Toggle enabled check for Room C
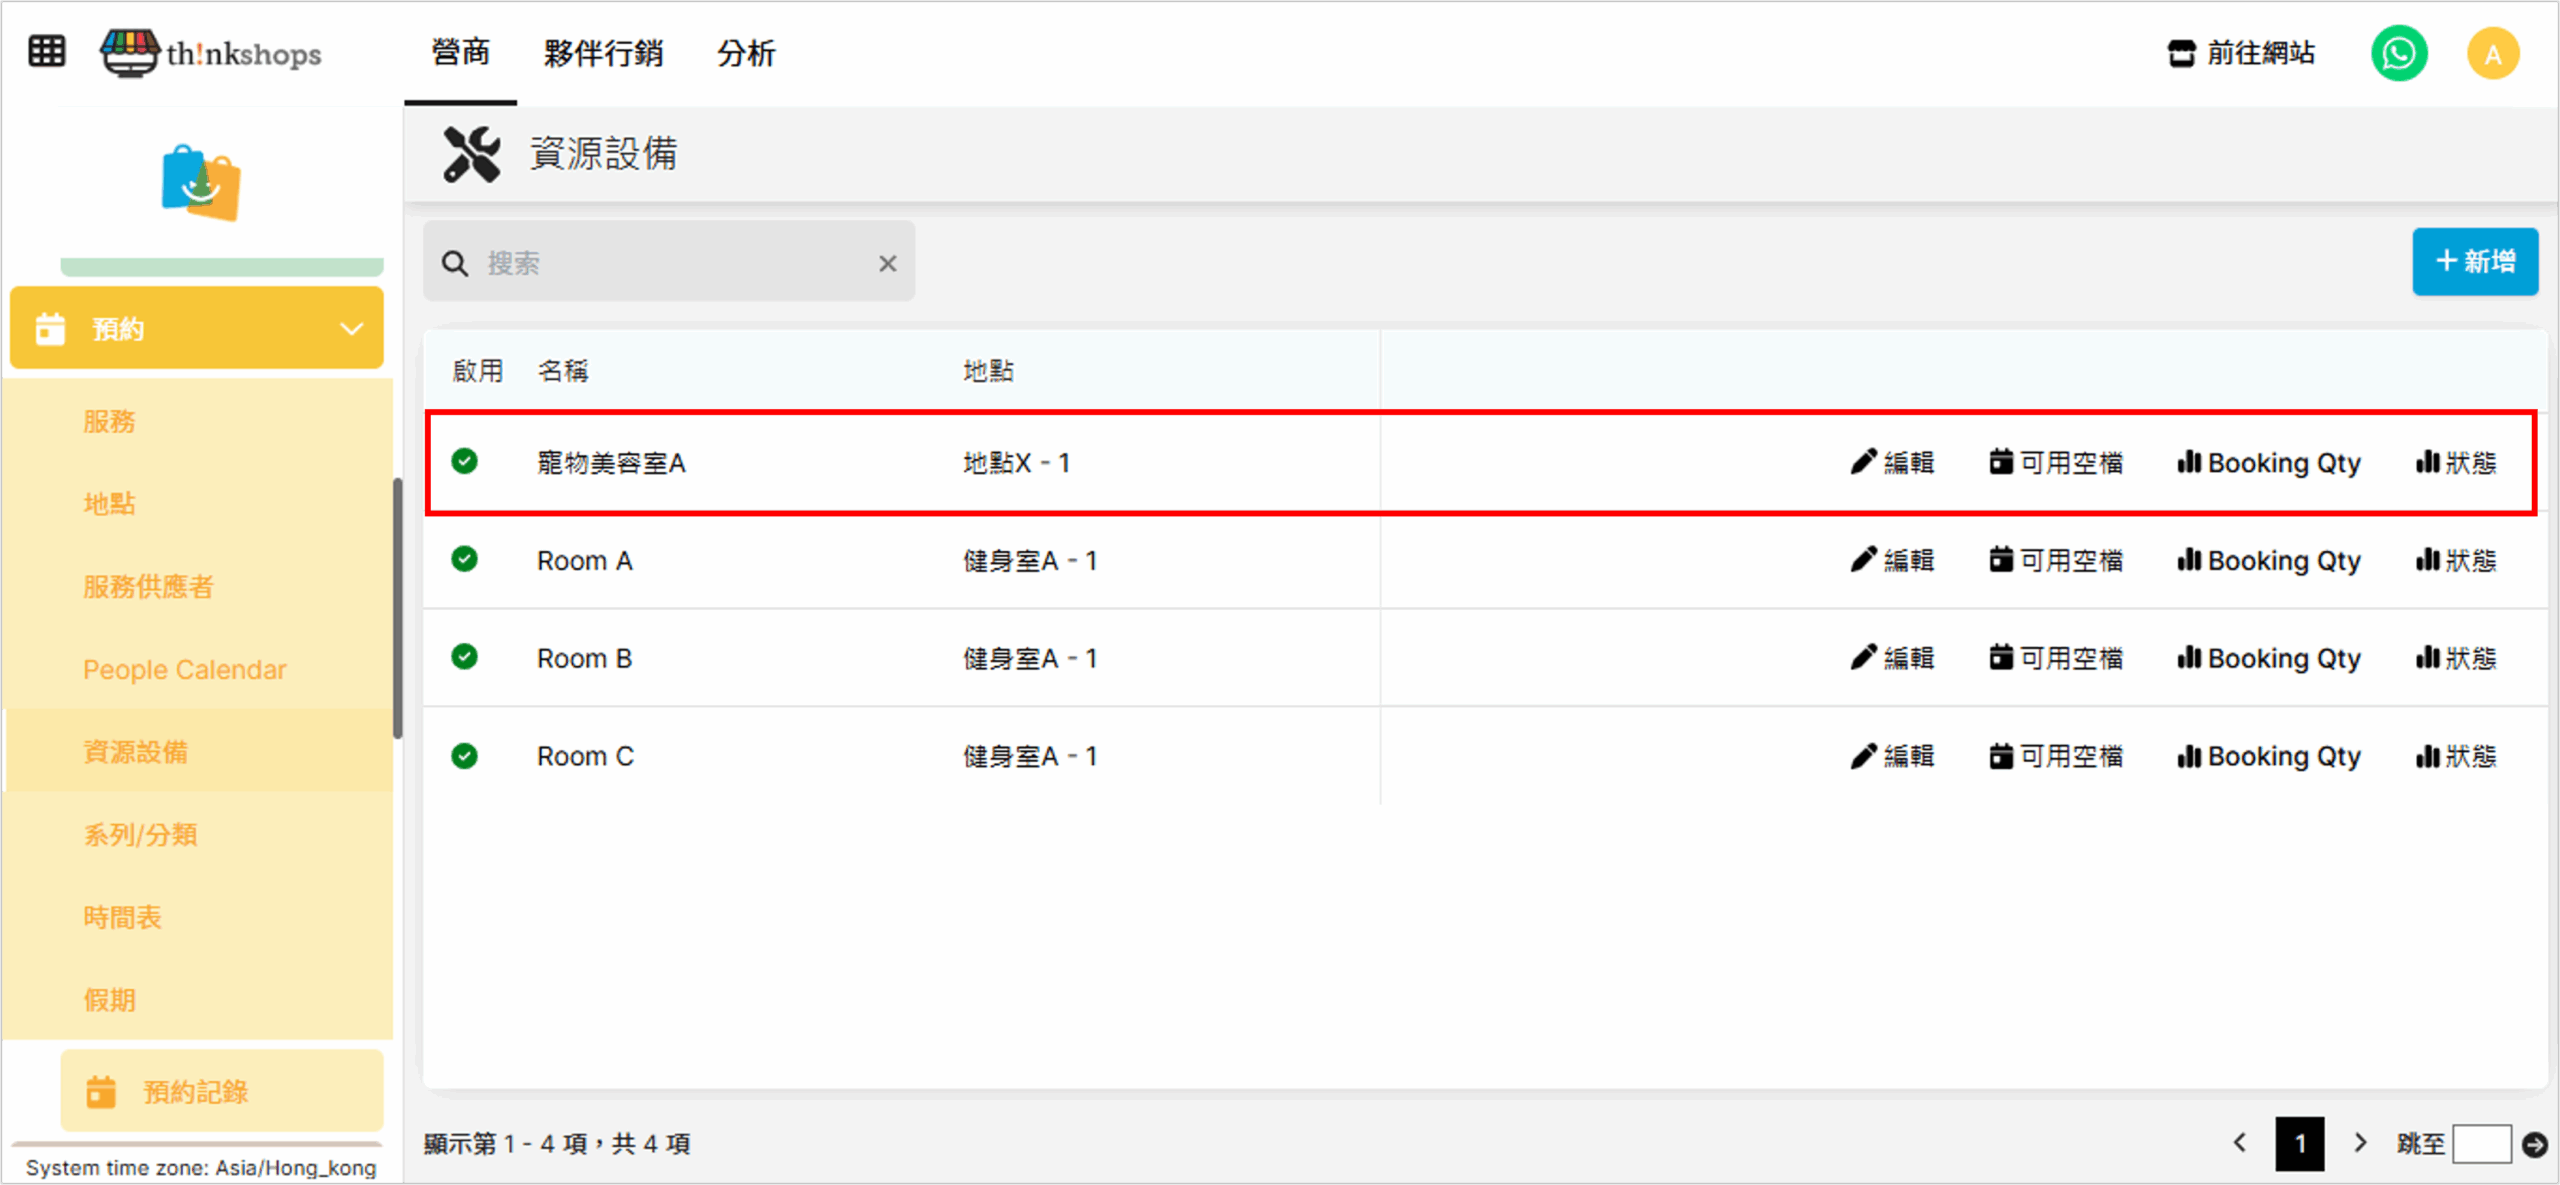The height and width of the screenshot is (1185, 2560). [464, 756]
